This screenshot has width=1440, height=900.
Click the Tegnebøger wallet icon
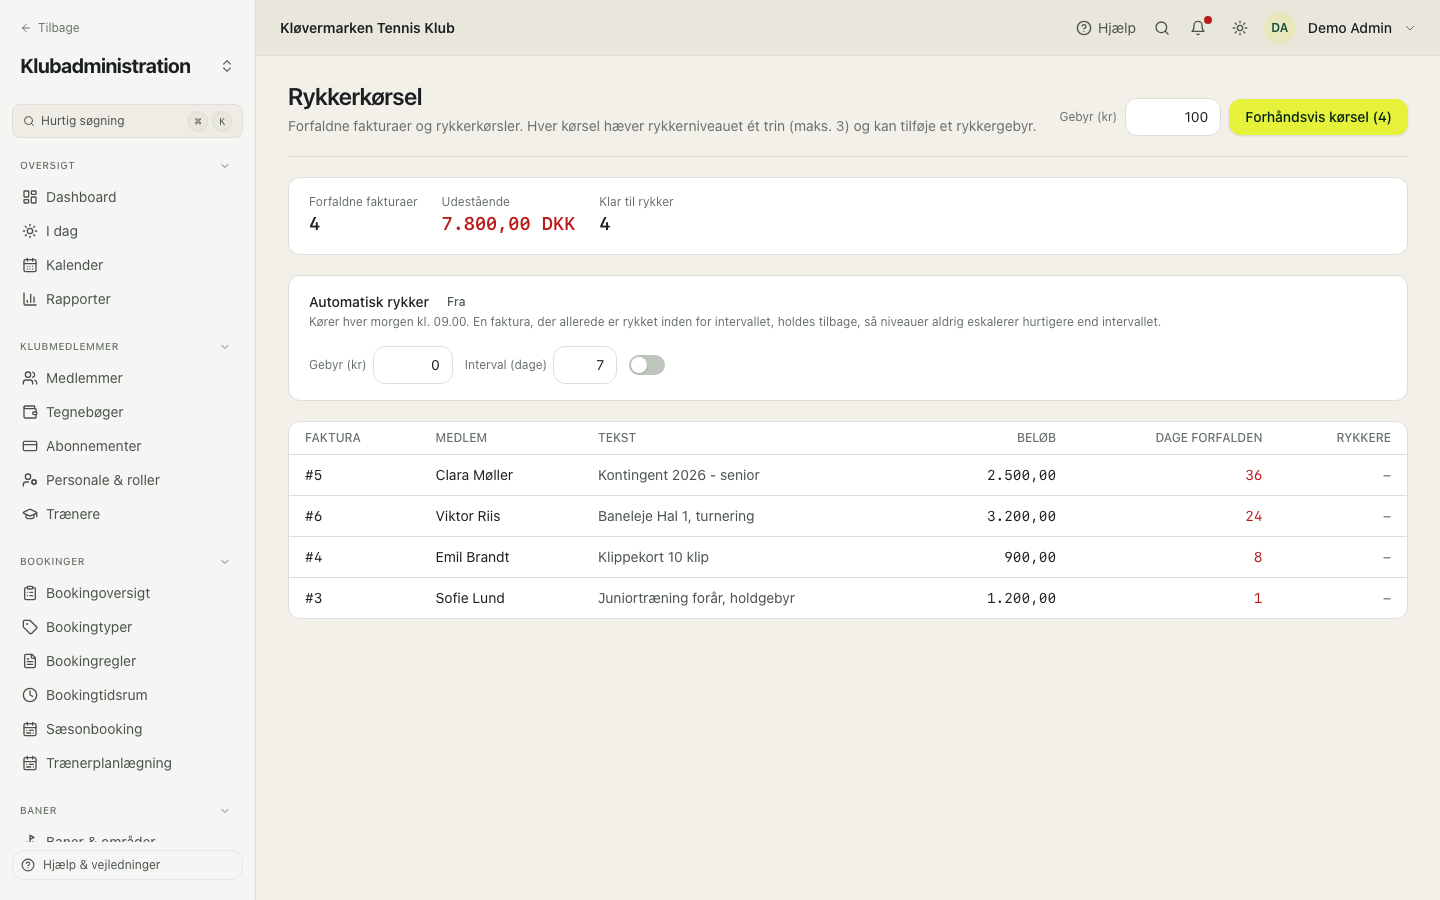click(30, 412)
